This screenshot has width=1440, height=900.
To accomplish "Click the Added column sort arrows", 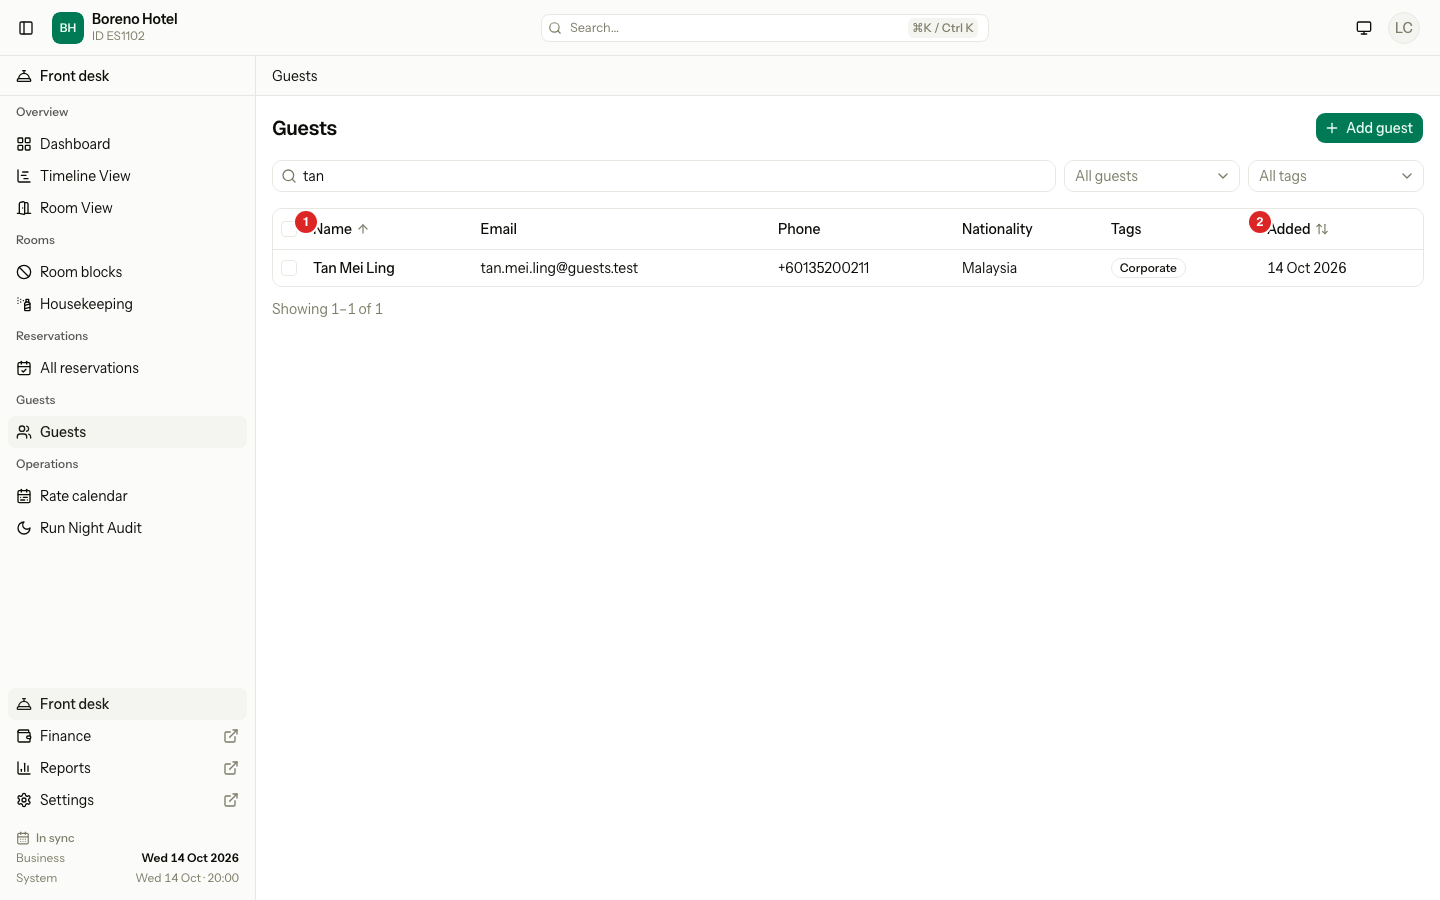I will 1322,229.
